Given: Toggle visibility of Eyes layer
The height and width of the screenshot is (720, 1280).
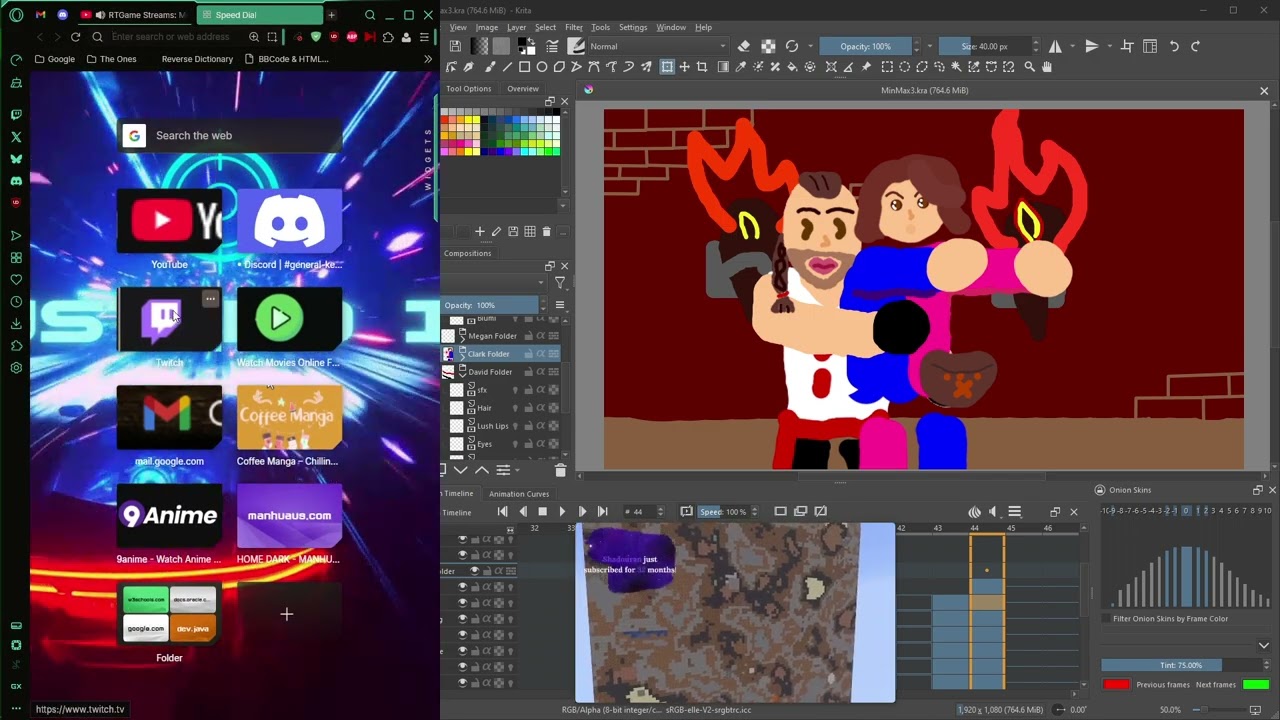Looking at the screenshot, I should [x=515, y=444].
